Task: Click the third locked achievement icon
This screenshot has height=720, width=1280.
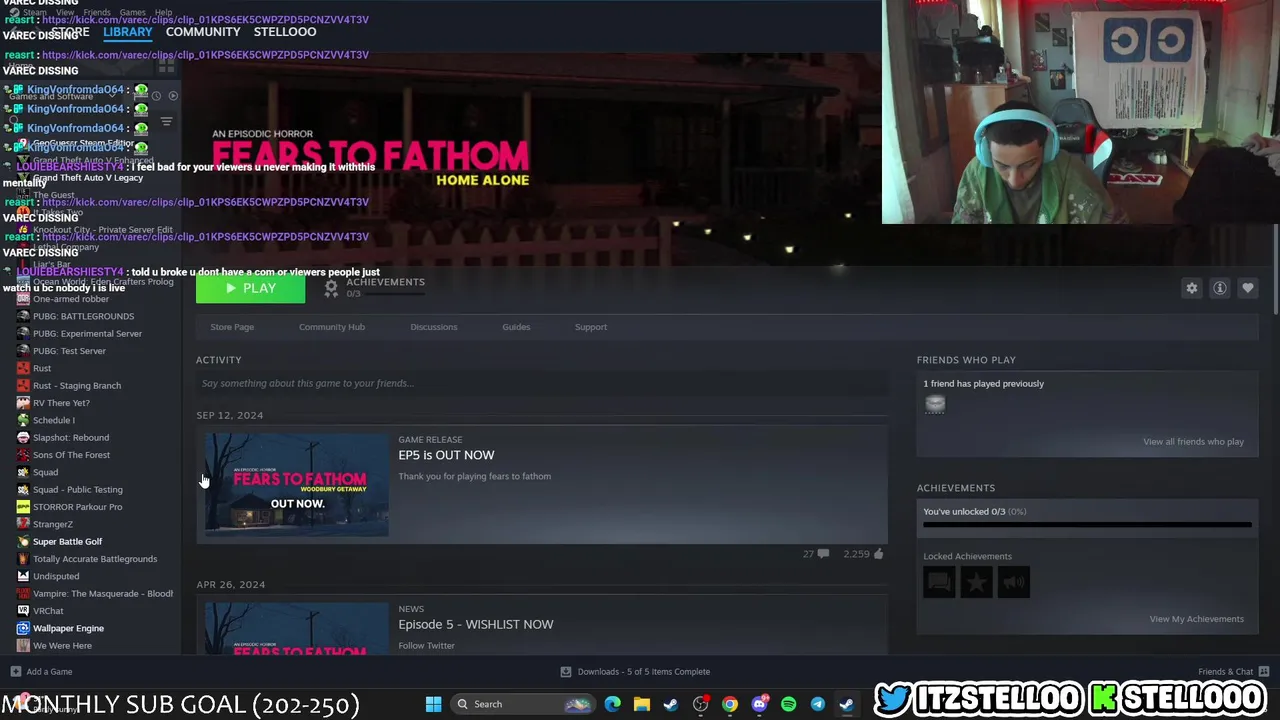Action: [1014, 582]
